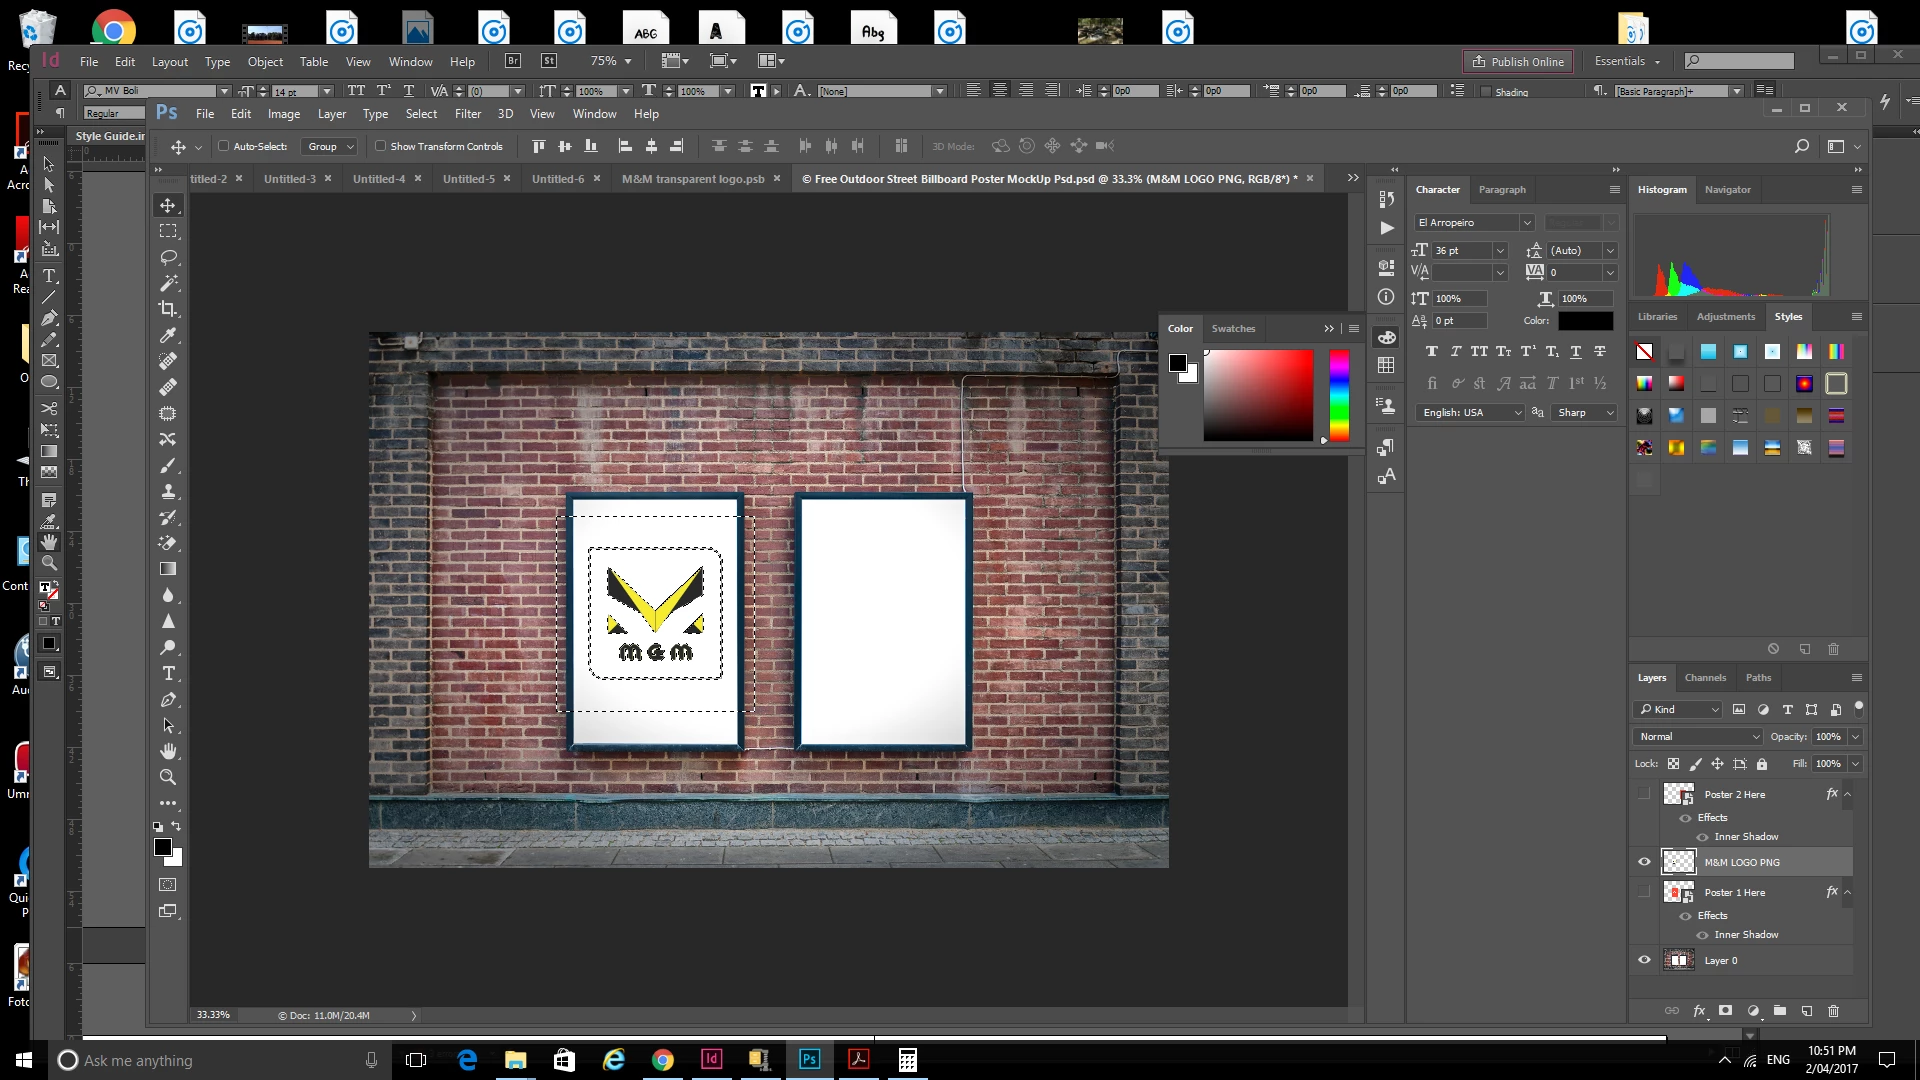Hide the M&M LOGO PNG layer
This screenshot has height=1080, width=1920.
[x=1644, y=862]
